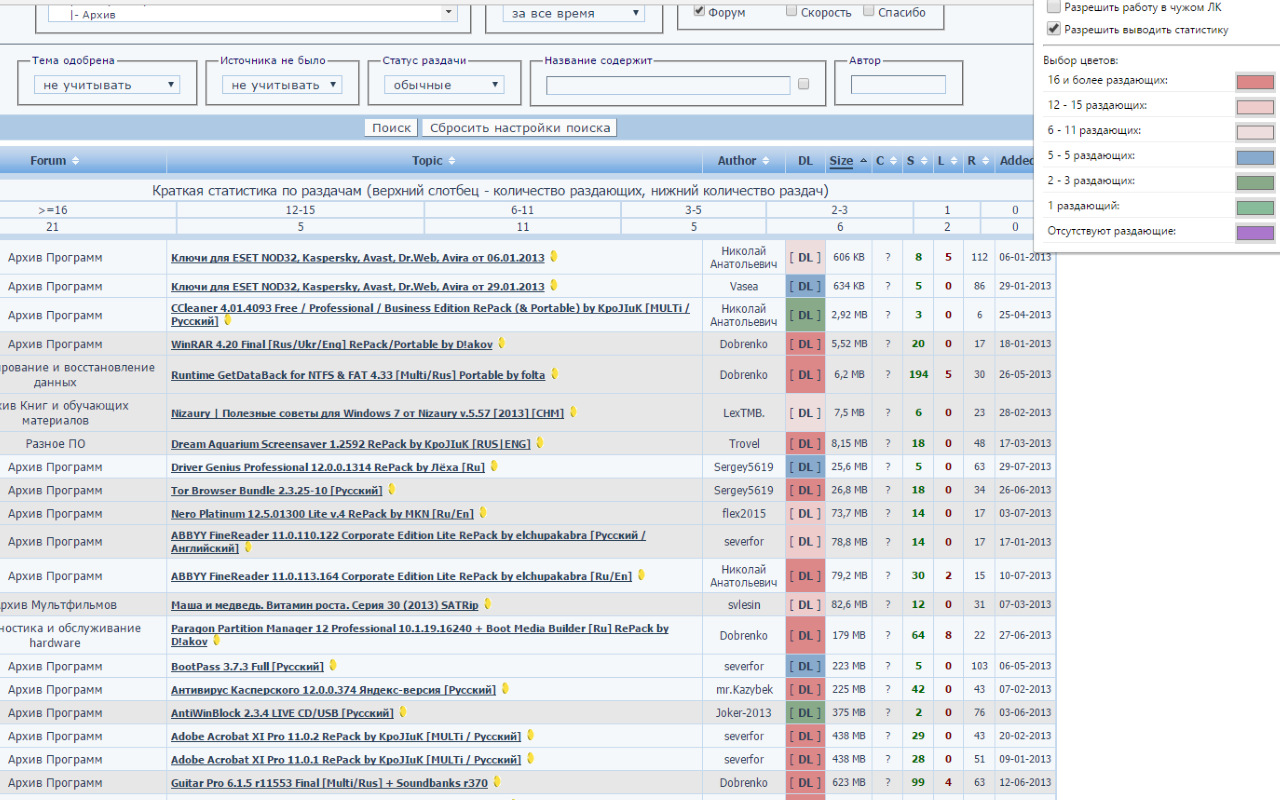The height and width of the screenshot is (800, 1280).
Task: Pick color for 16 и более раздающих
Action: click(x=1255, y=82)
